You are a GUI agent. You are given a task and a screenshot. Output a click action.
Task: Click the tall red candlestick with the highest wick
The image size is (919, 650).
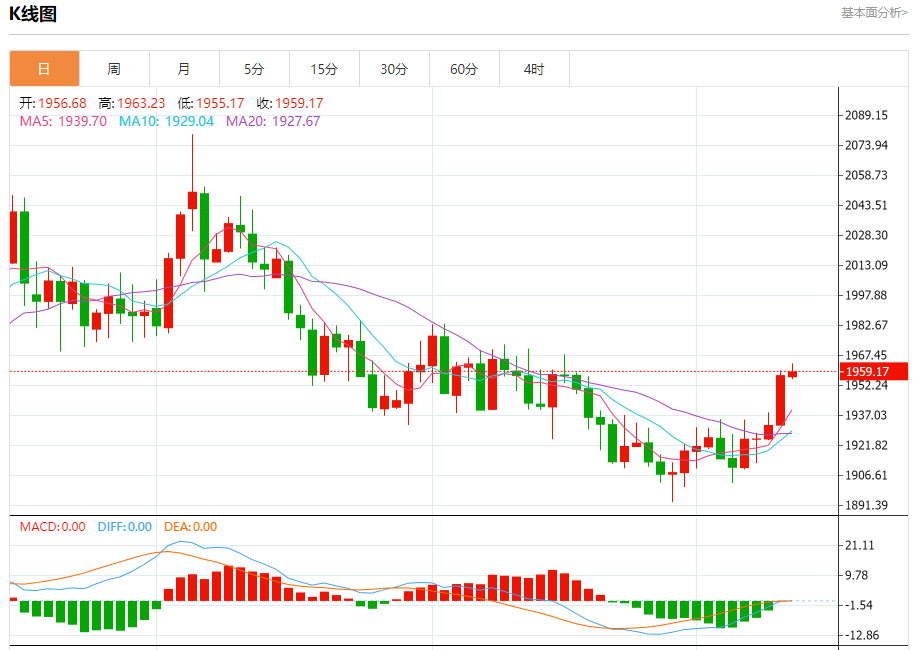coord(192,199)
